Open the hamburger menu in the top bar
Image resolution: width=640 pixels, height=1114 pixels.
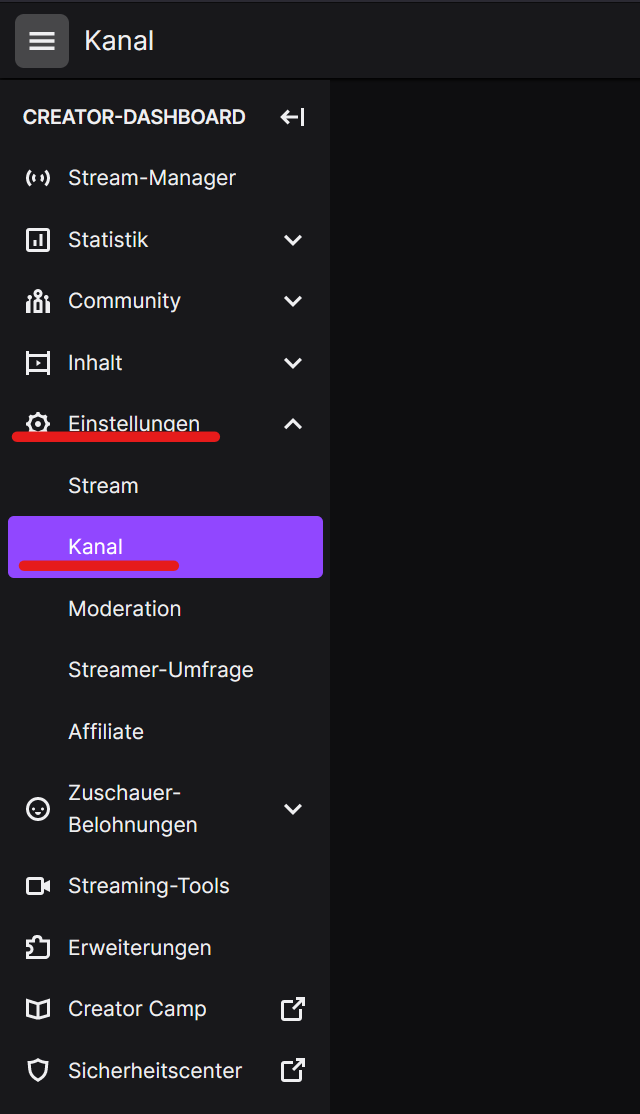41,40
